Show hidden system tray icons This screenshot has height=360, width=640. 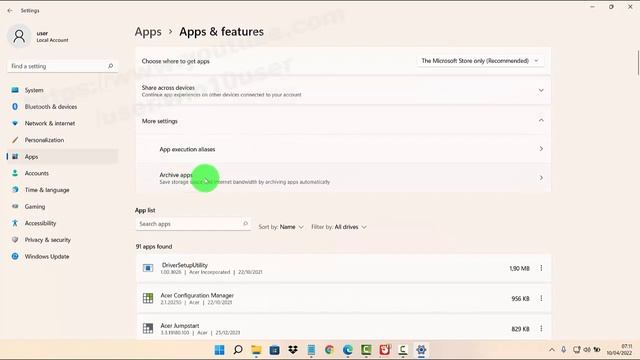pyautogui.click(x=552, y=350)
